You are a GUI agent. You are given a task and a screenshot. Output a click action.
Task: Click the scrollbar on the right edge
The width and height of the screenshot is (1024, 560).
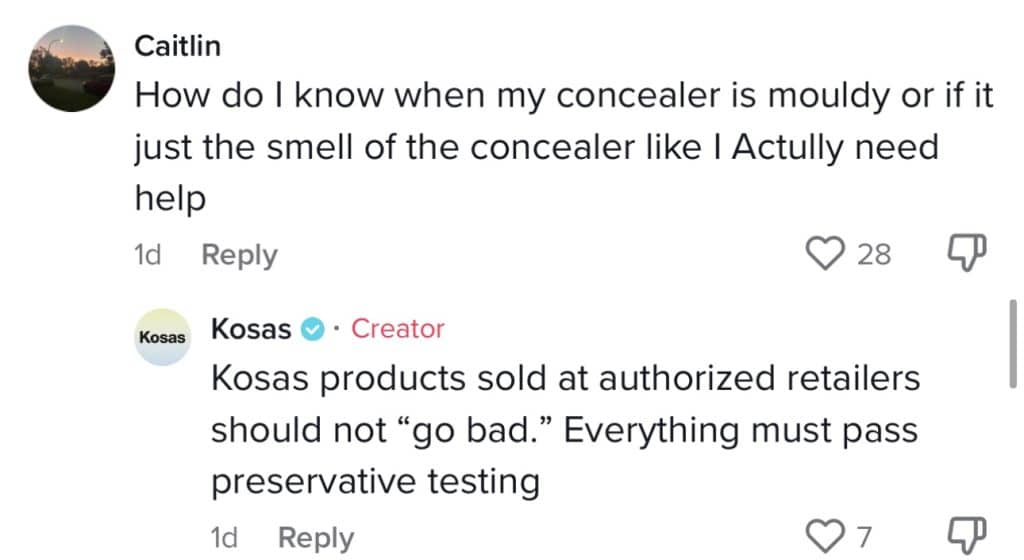1012,344
